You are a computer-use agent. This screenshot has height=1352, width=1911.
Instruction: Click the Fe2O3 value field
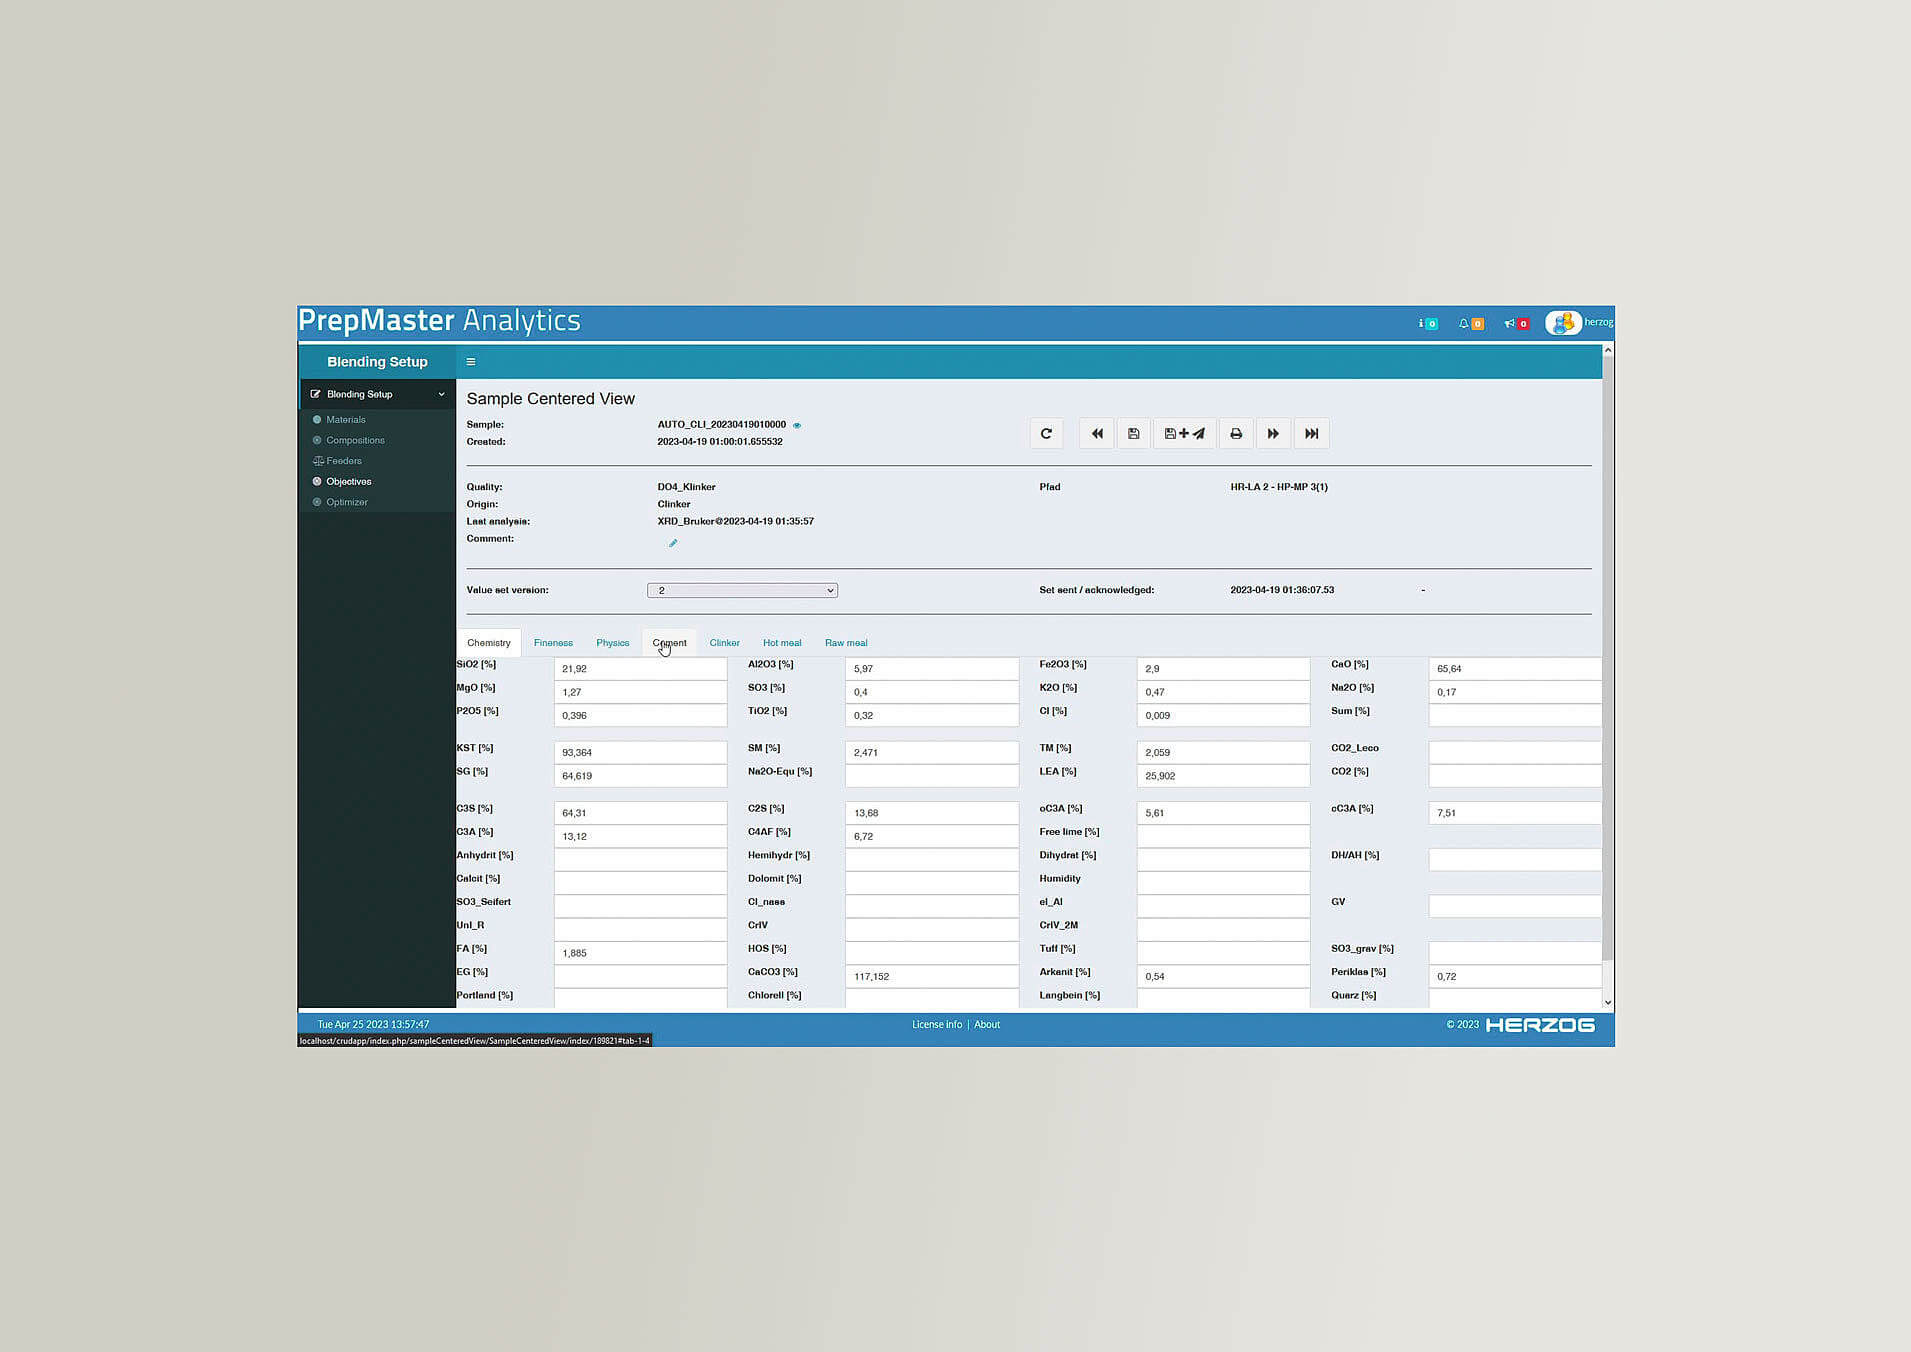coord(1223,669)
